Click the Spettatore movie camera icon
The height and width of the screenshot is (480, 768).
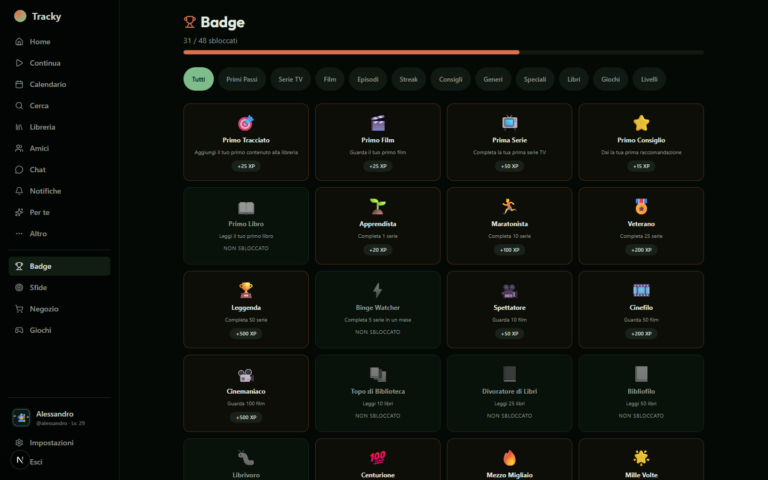pyautogui.click(x=509, y=291)
